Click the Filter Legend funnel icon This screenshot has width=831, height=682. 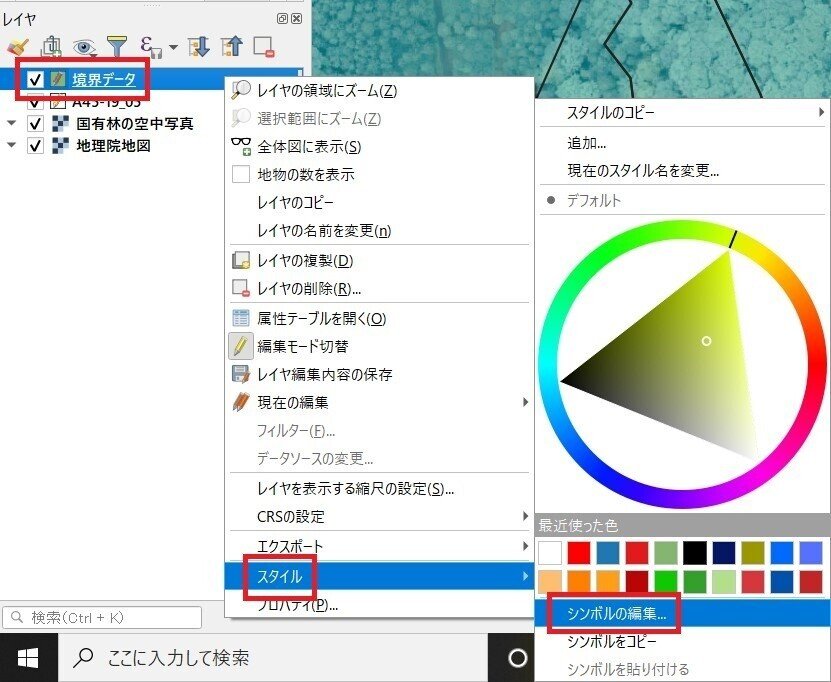pos(117,46)
